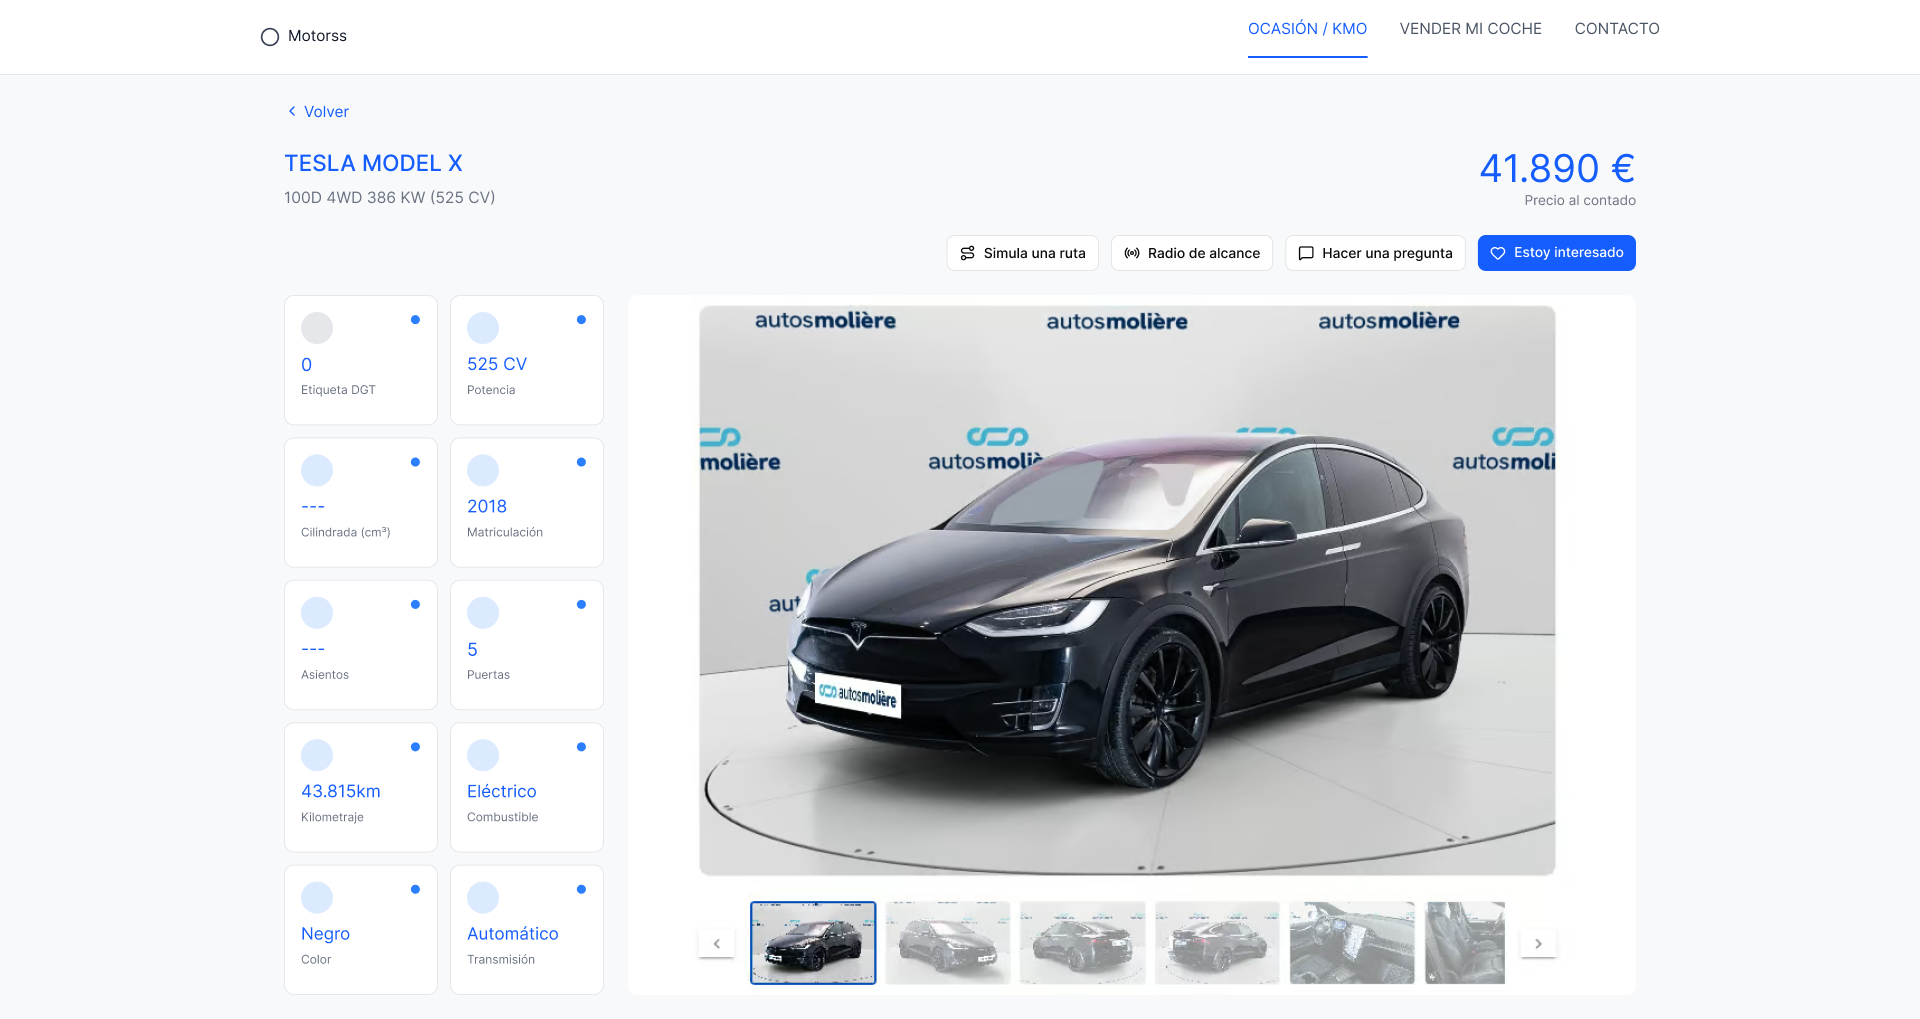Click the Motorss brand name
The width and height of the screenshot is (1920, 1019).
point(317,36)
